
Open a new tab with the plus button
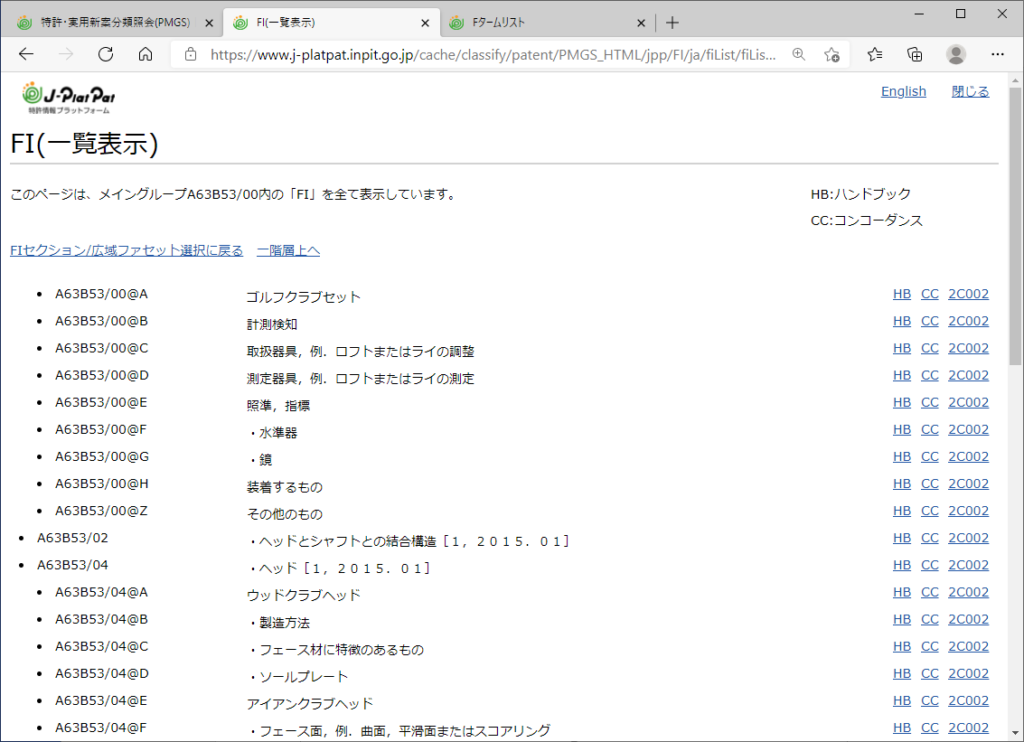[672, 22]
